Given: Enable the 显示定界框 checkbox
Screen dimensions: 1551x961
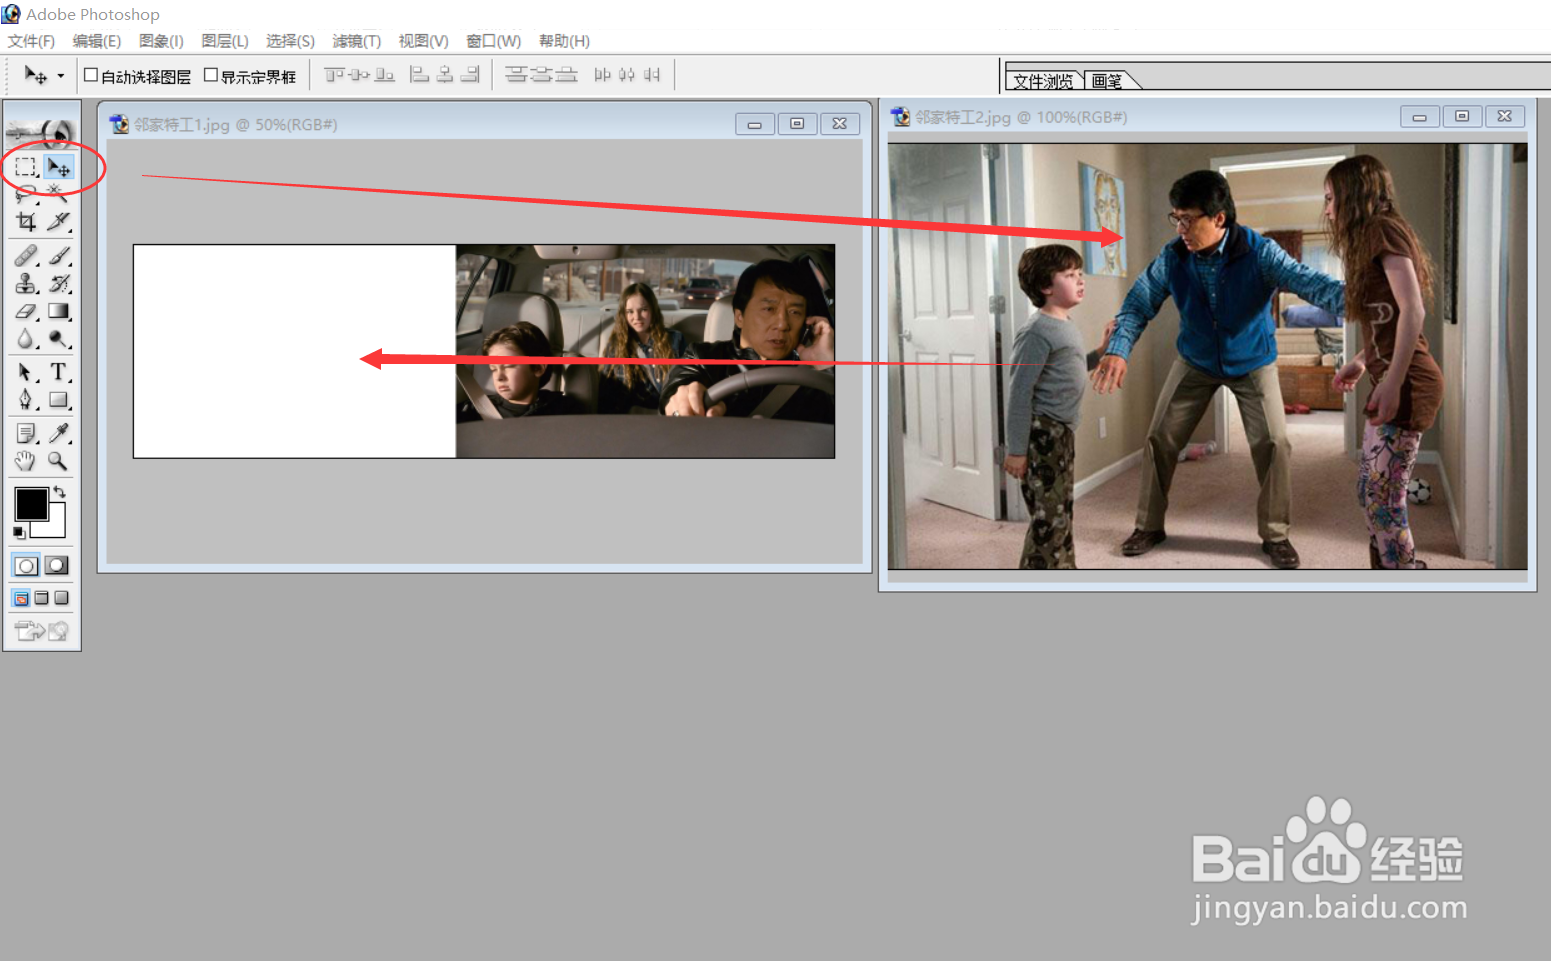Looking at the screenshot, I should (x=211, y=75).
